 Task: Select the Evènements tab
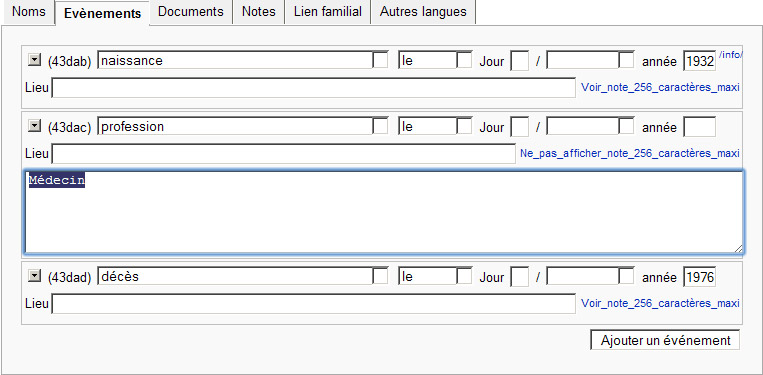point(102,13)
